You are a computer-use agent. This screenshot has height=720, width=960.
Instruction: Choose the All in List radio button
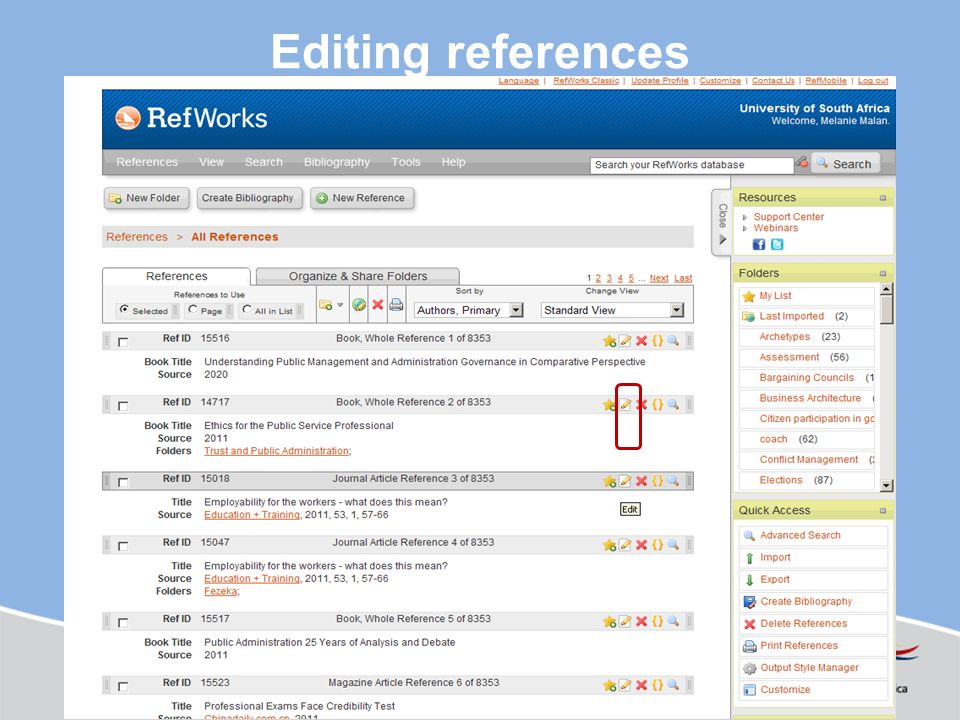pyautogui.click(x=247, y=309)
